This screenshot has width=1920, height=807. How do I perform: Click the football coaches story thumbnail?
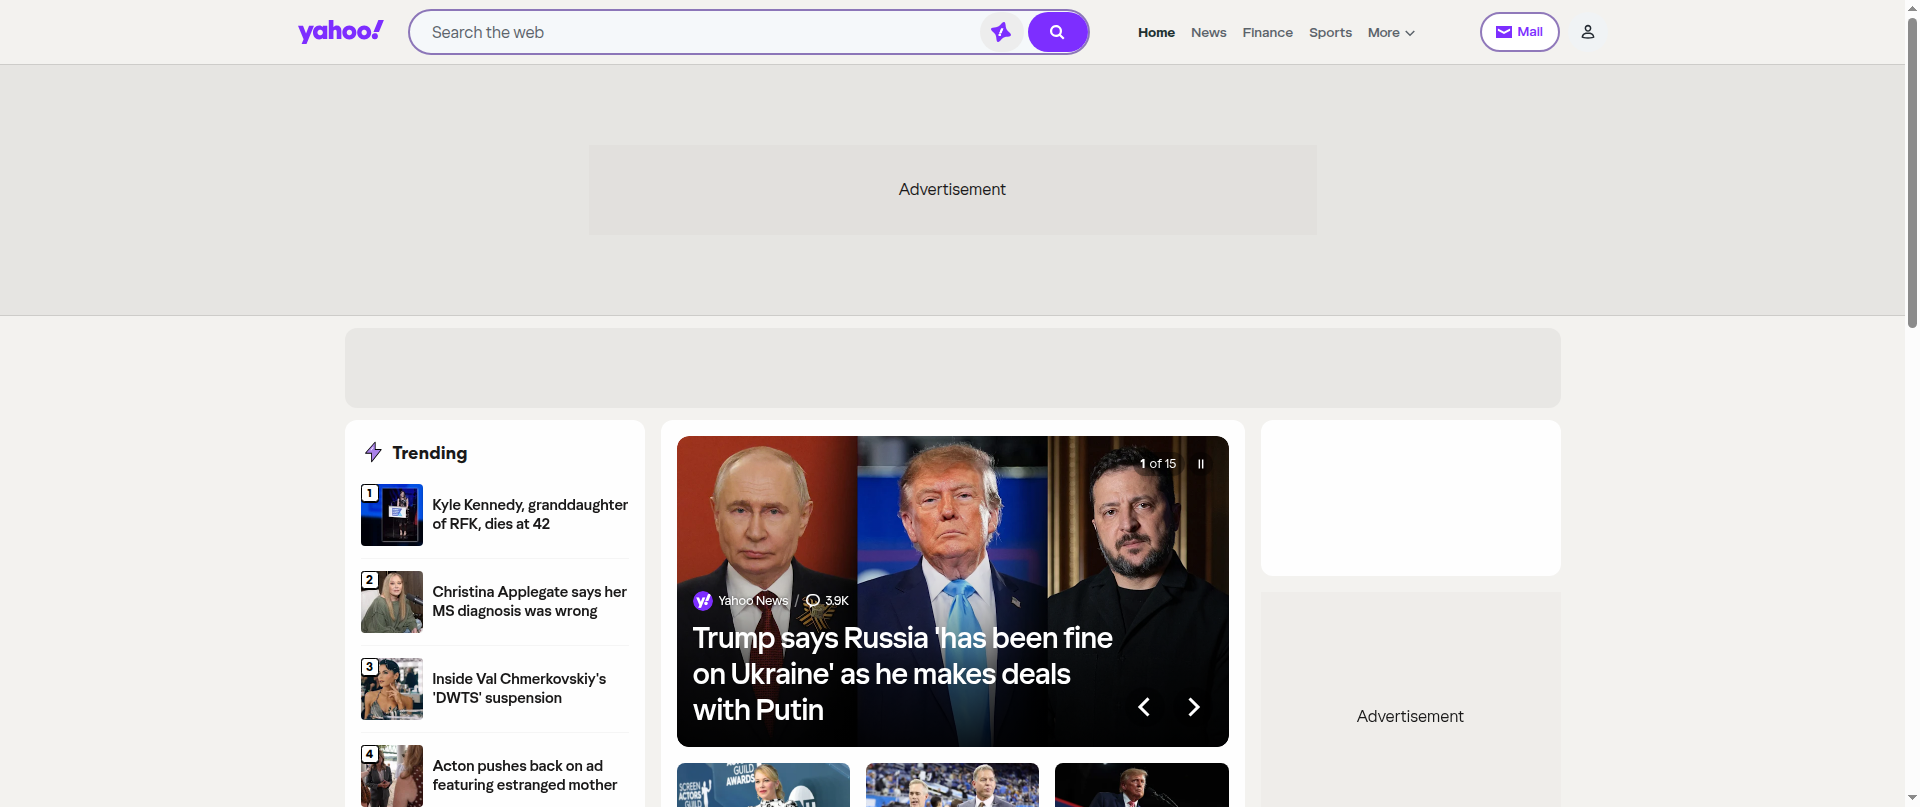[x=952, y=785]
